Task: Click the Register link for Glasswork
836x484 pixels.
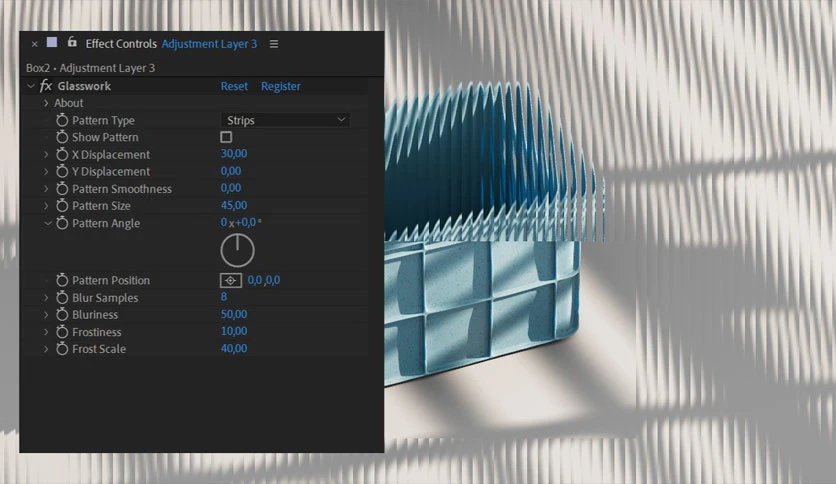Action: [280, 86]
